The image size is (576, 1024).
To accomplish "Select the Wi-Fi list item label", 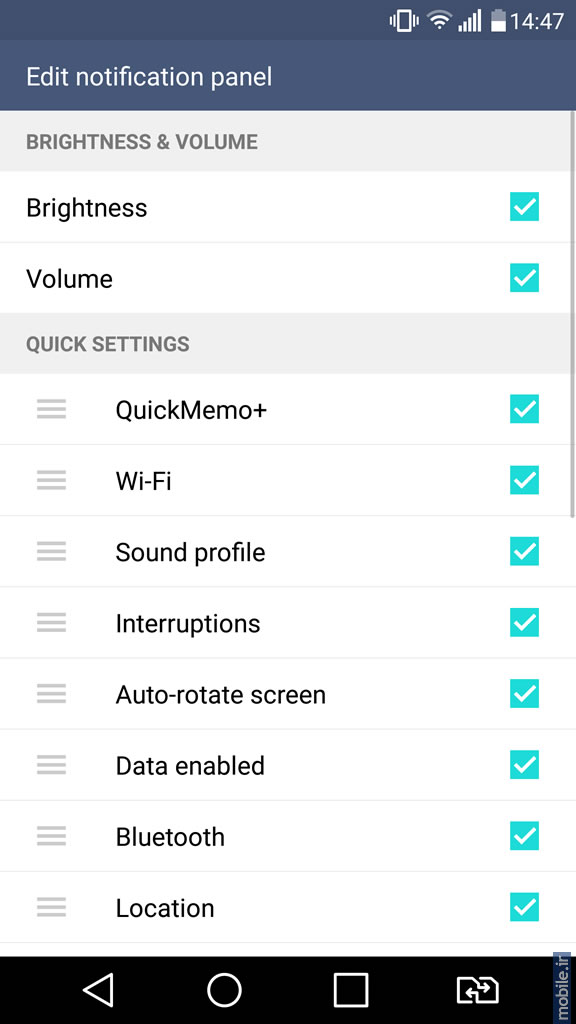I will (x=144, y=481).
